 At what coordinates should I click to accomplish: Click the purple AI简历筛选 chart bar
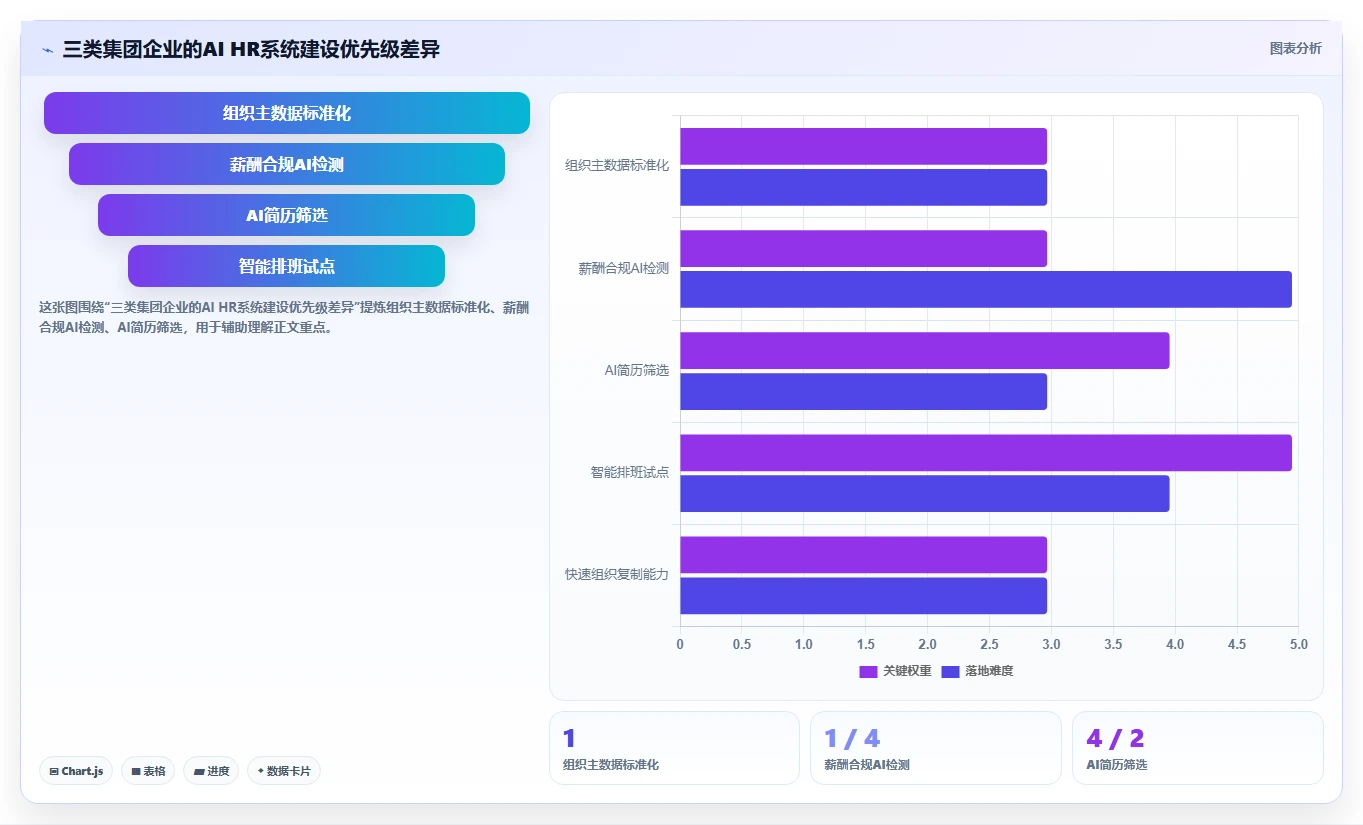coord(925,350)
